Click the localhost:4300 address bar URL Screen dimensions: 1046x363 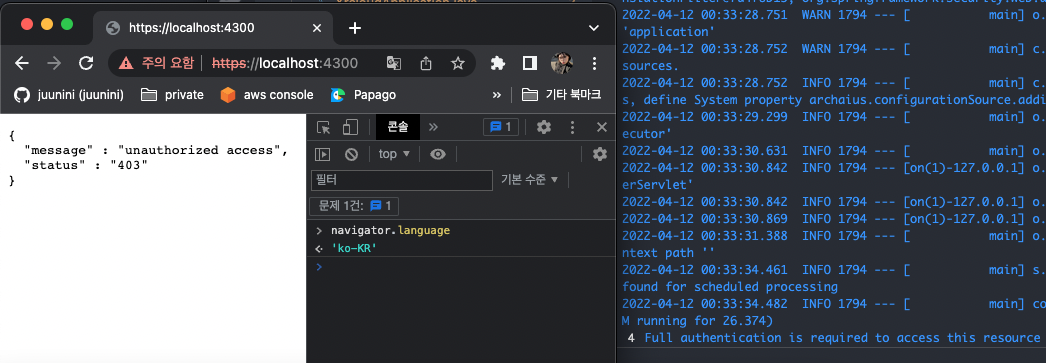click(x=285, y=63)
